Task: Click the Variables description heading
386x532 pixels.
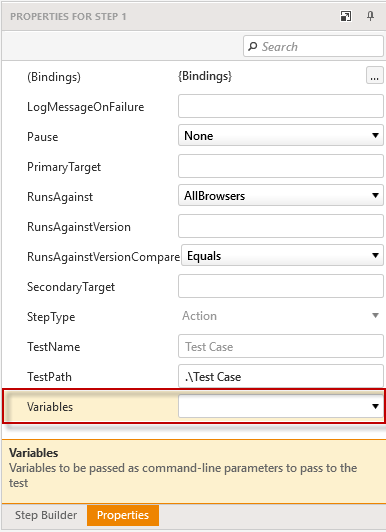Action: coord(34,453)
